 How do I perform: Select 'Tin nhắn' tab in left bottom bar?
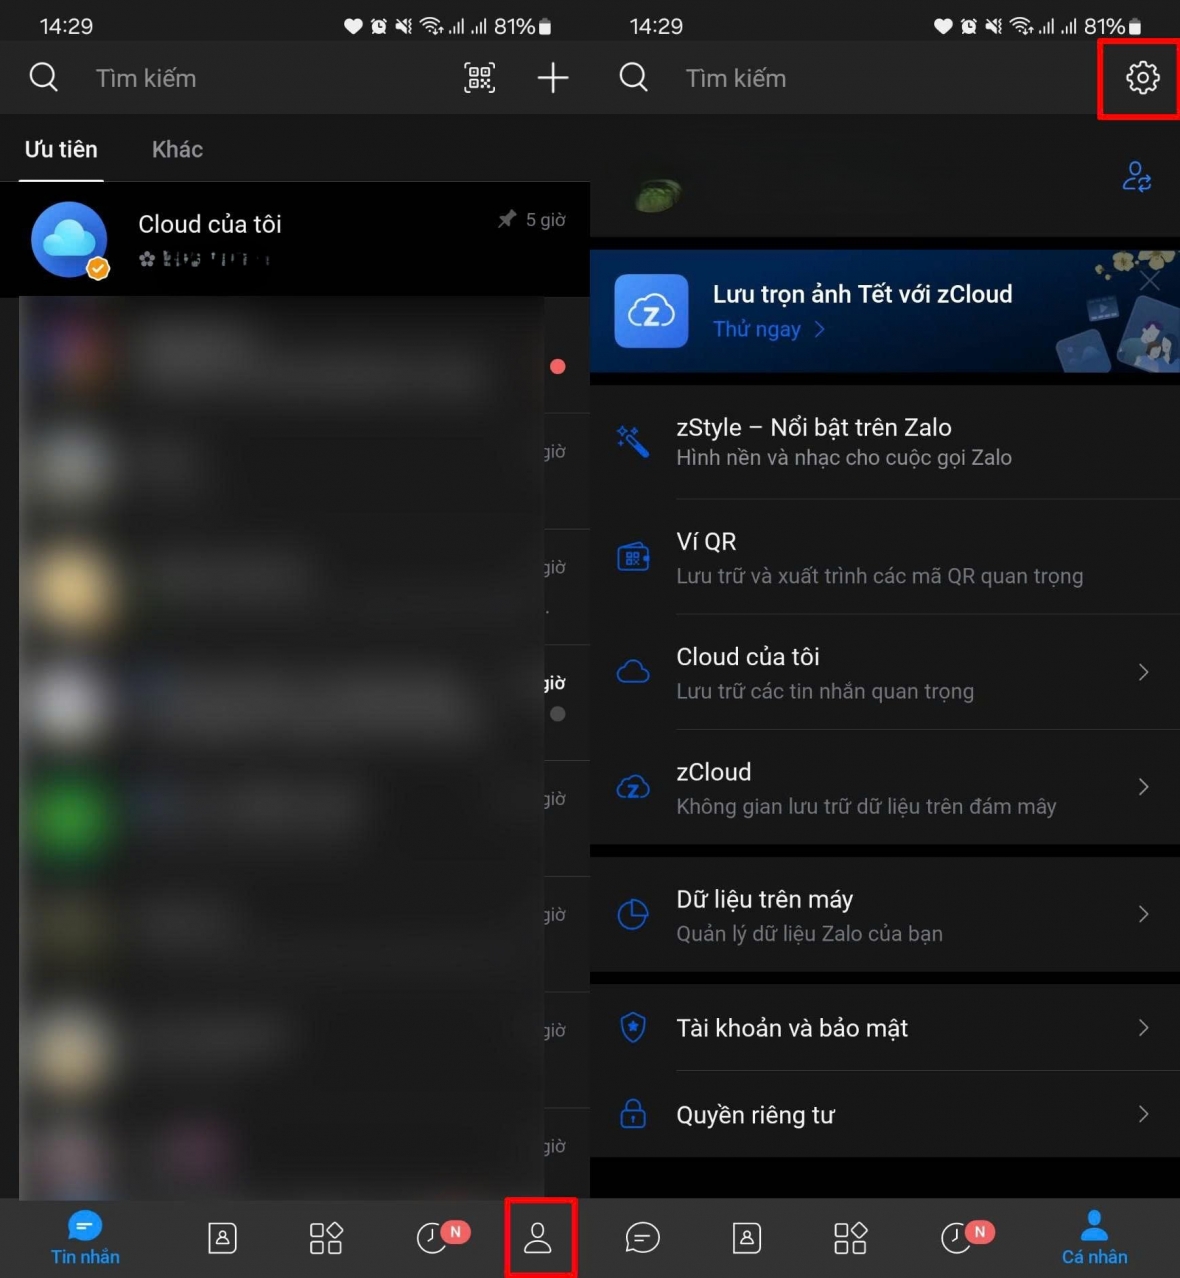tap(85, 1238)
